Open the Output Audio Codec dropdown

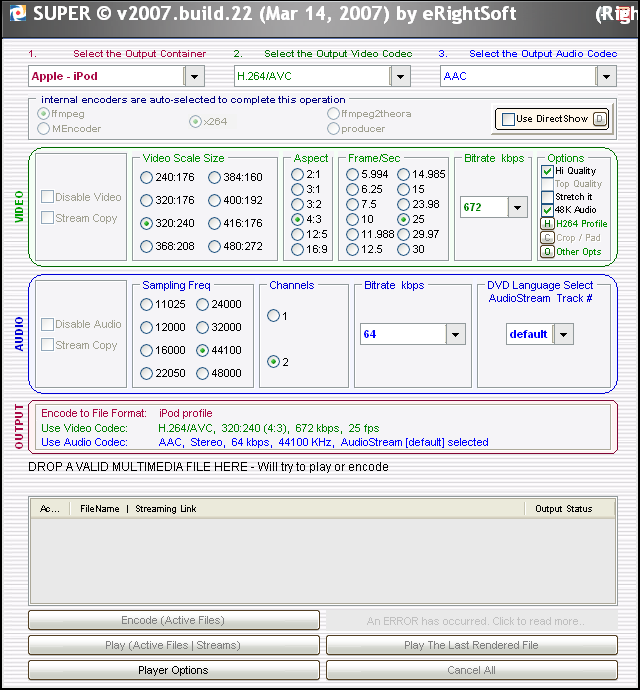(606, 77)
